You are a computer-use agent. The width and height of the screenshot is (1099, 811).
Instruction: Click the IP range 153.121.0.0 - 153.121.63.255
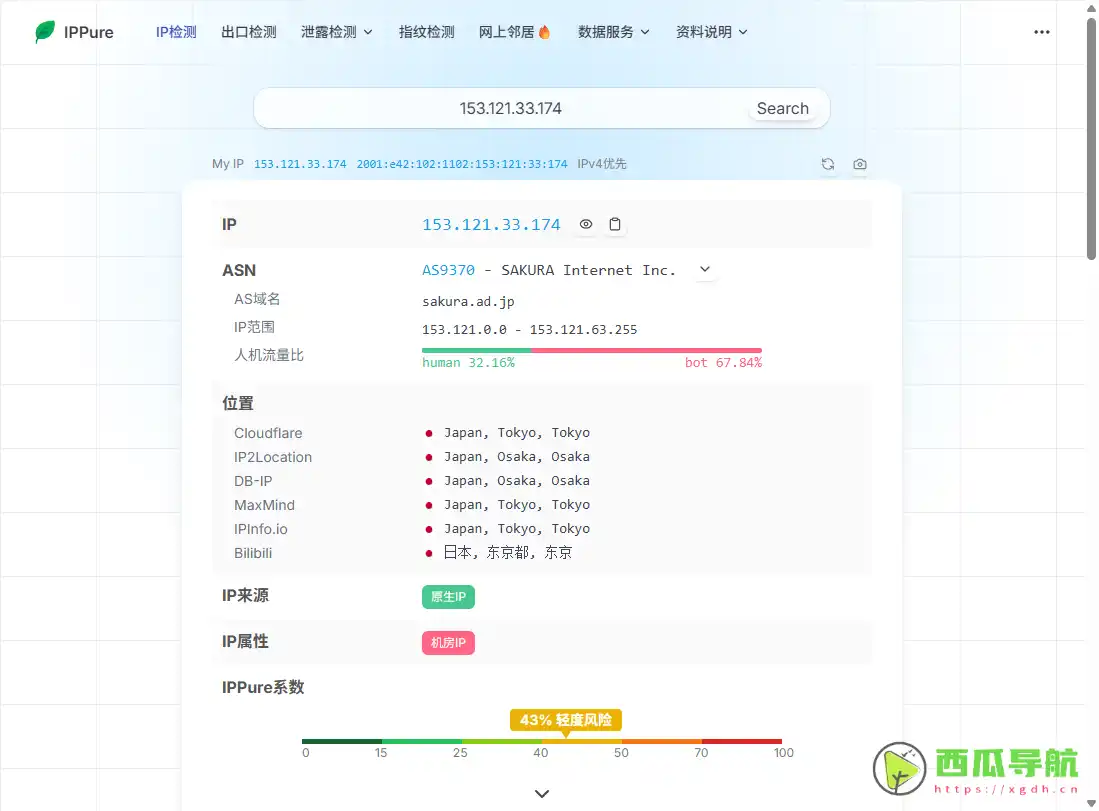(529, 329)
